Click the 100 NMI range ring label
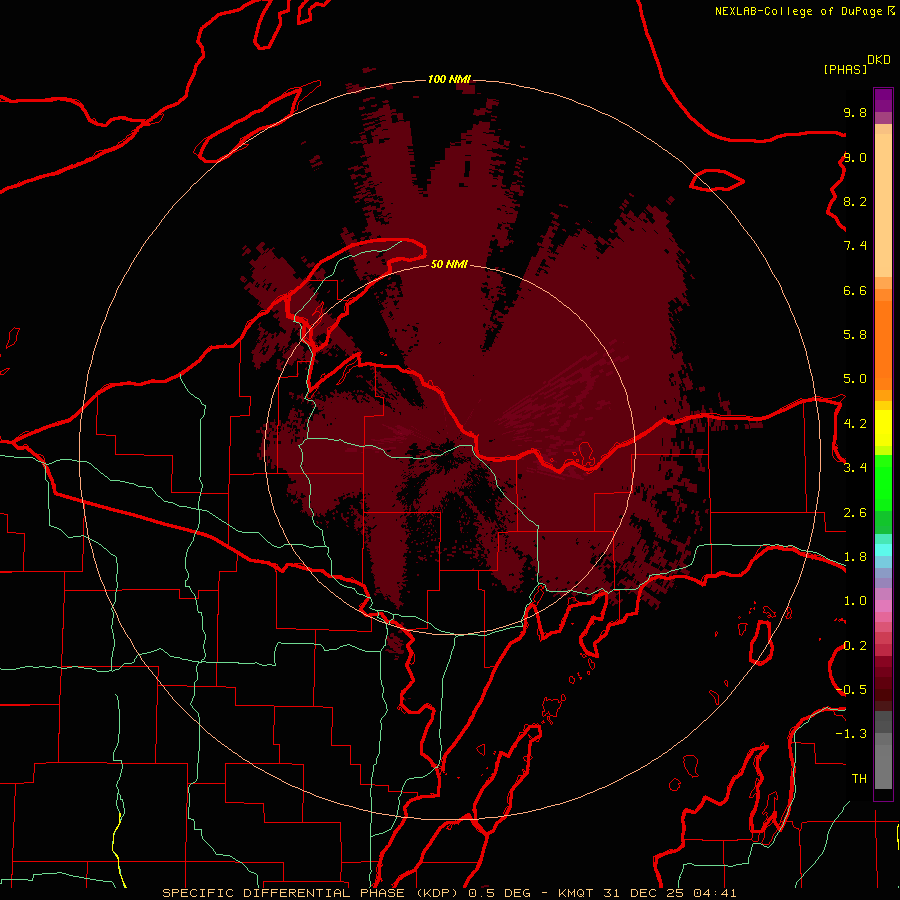This screenshot has width=900, height=900. (449, 79)
